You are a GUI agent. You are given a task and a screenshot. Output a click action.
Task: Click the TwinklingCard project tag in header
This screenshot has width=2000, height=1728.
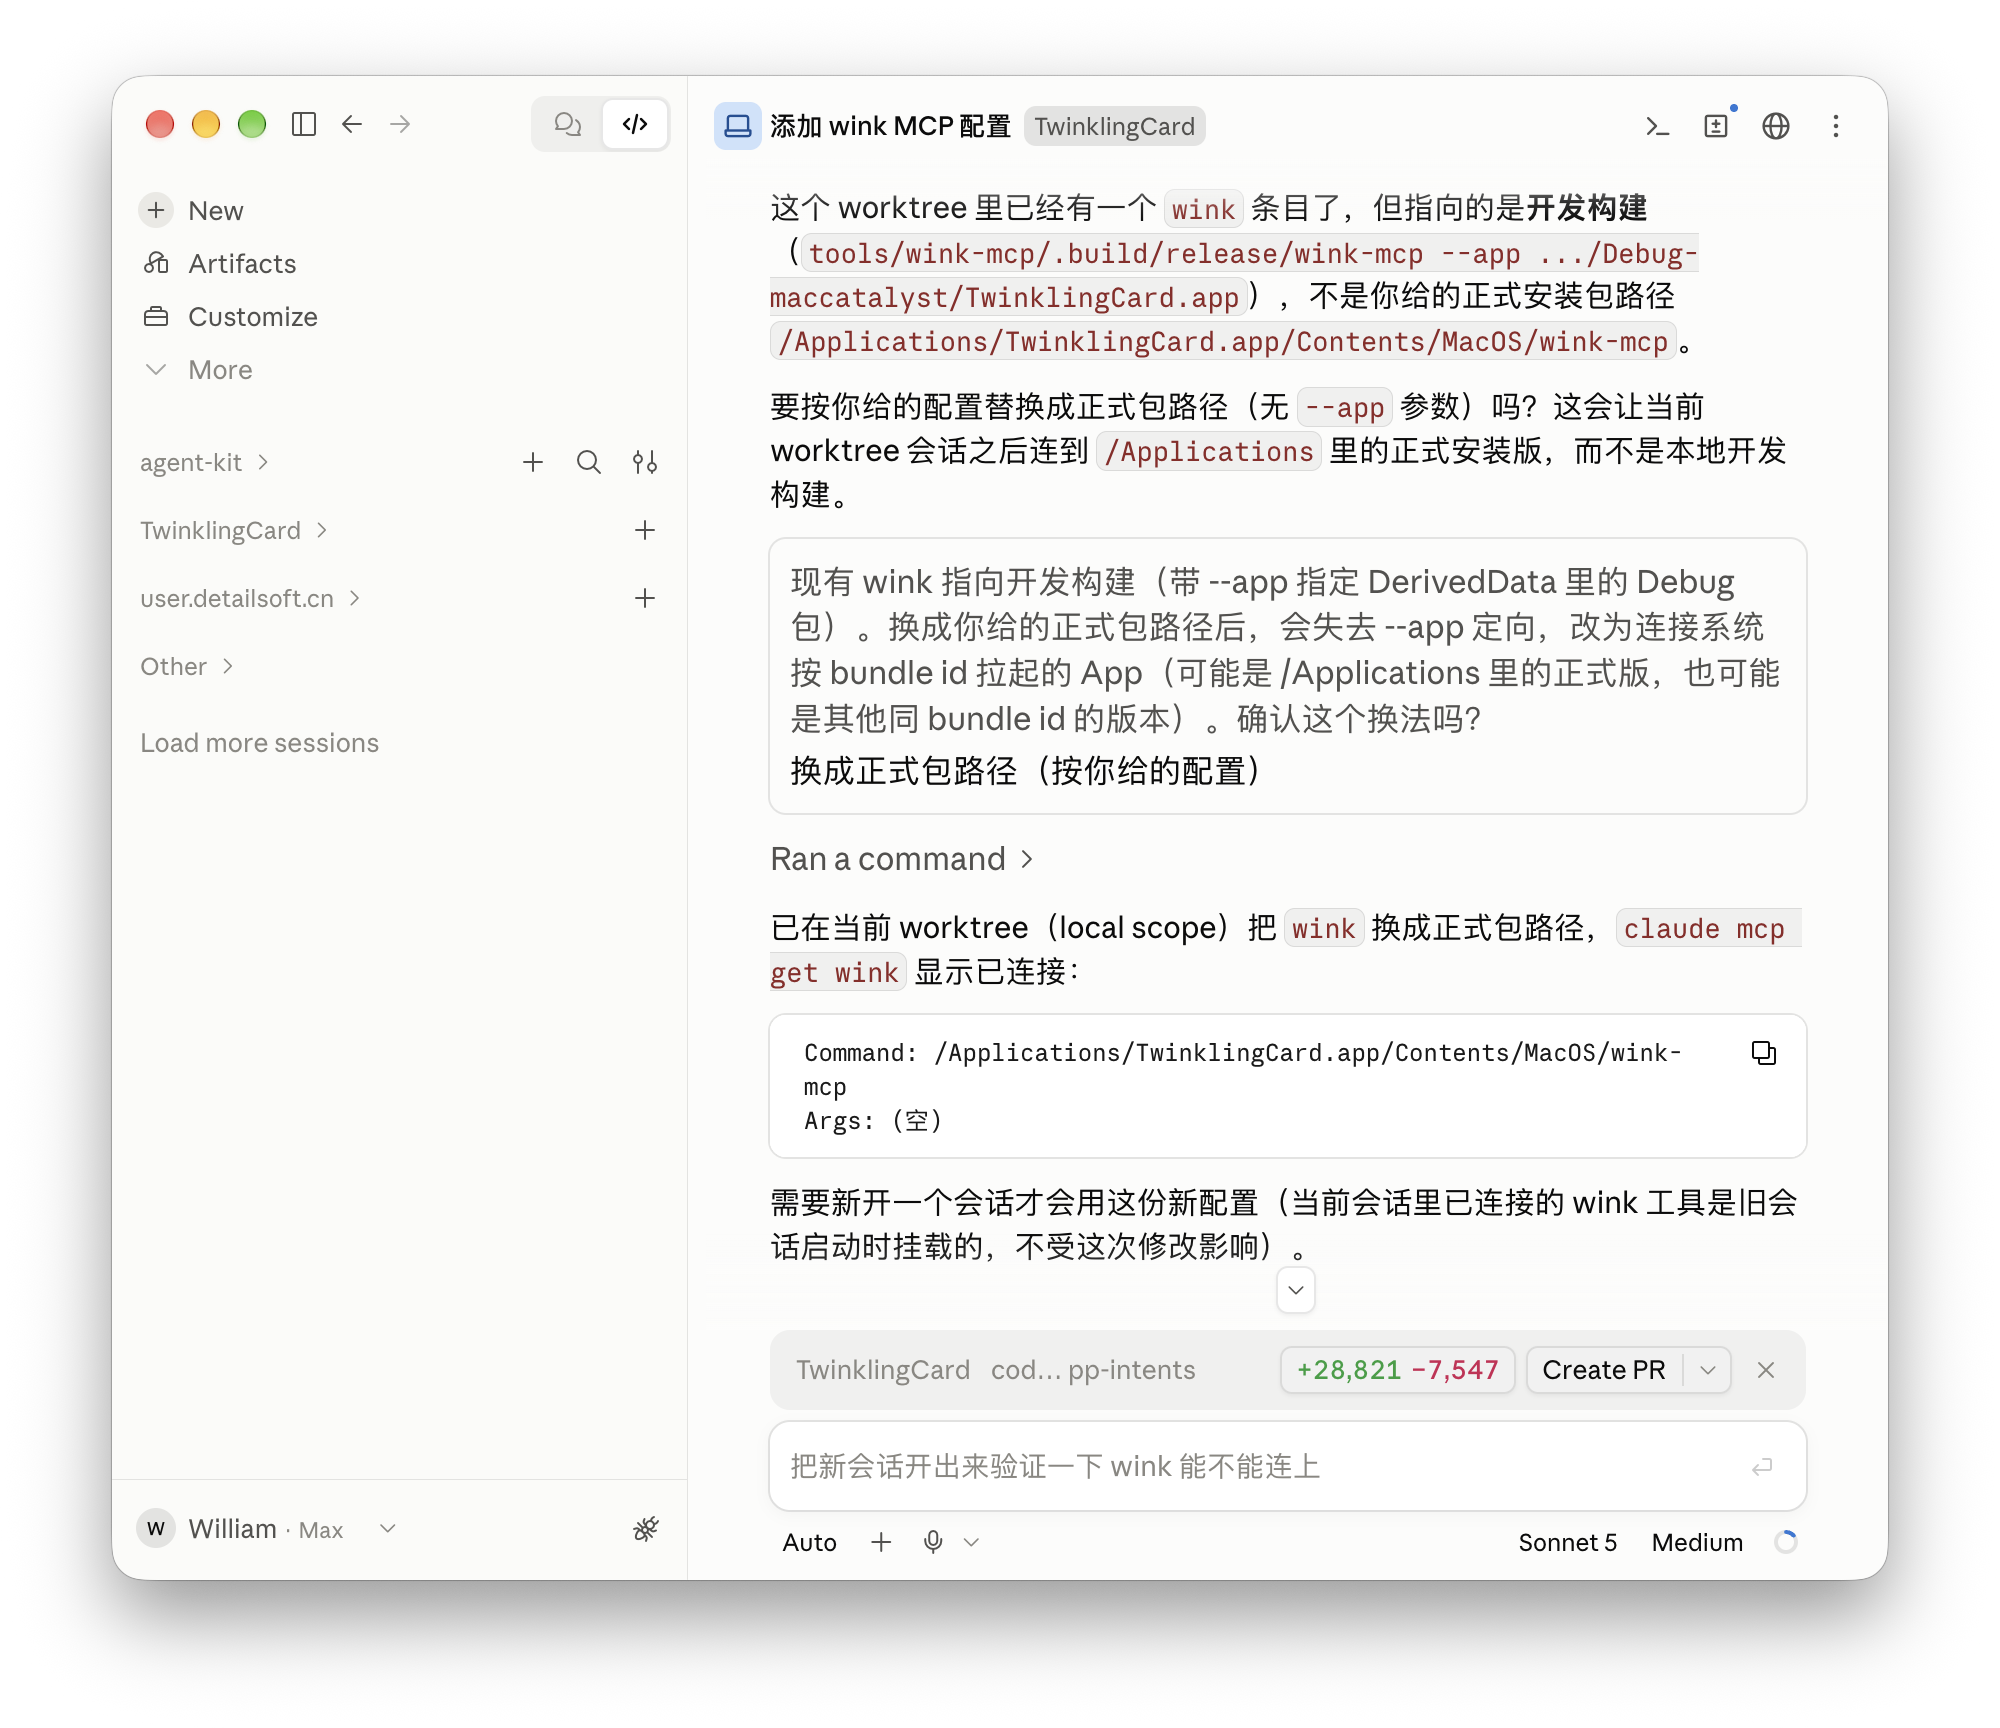[1114, 126]
